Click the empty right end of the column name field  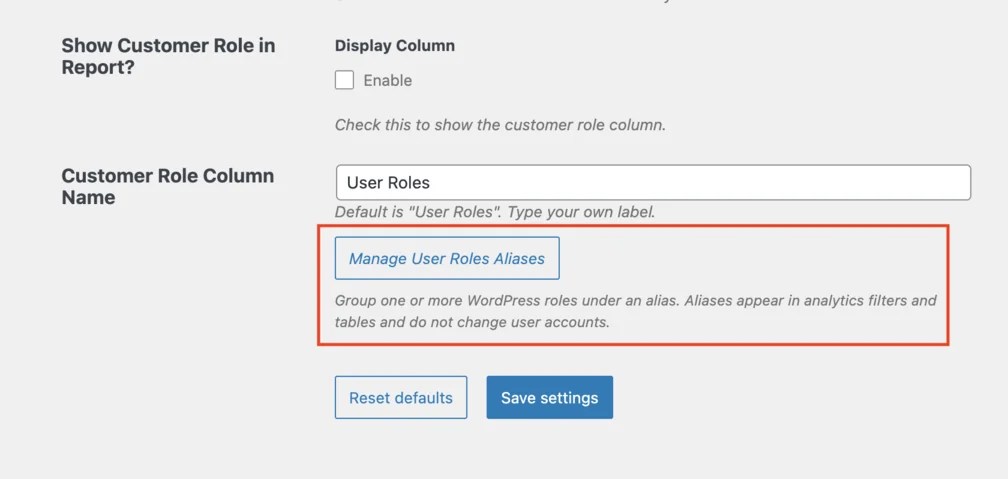tap(900, 183)
